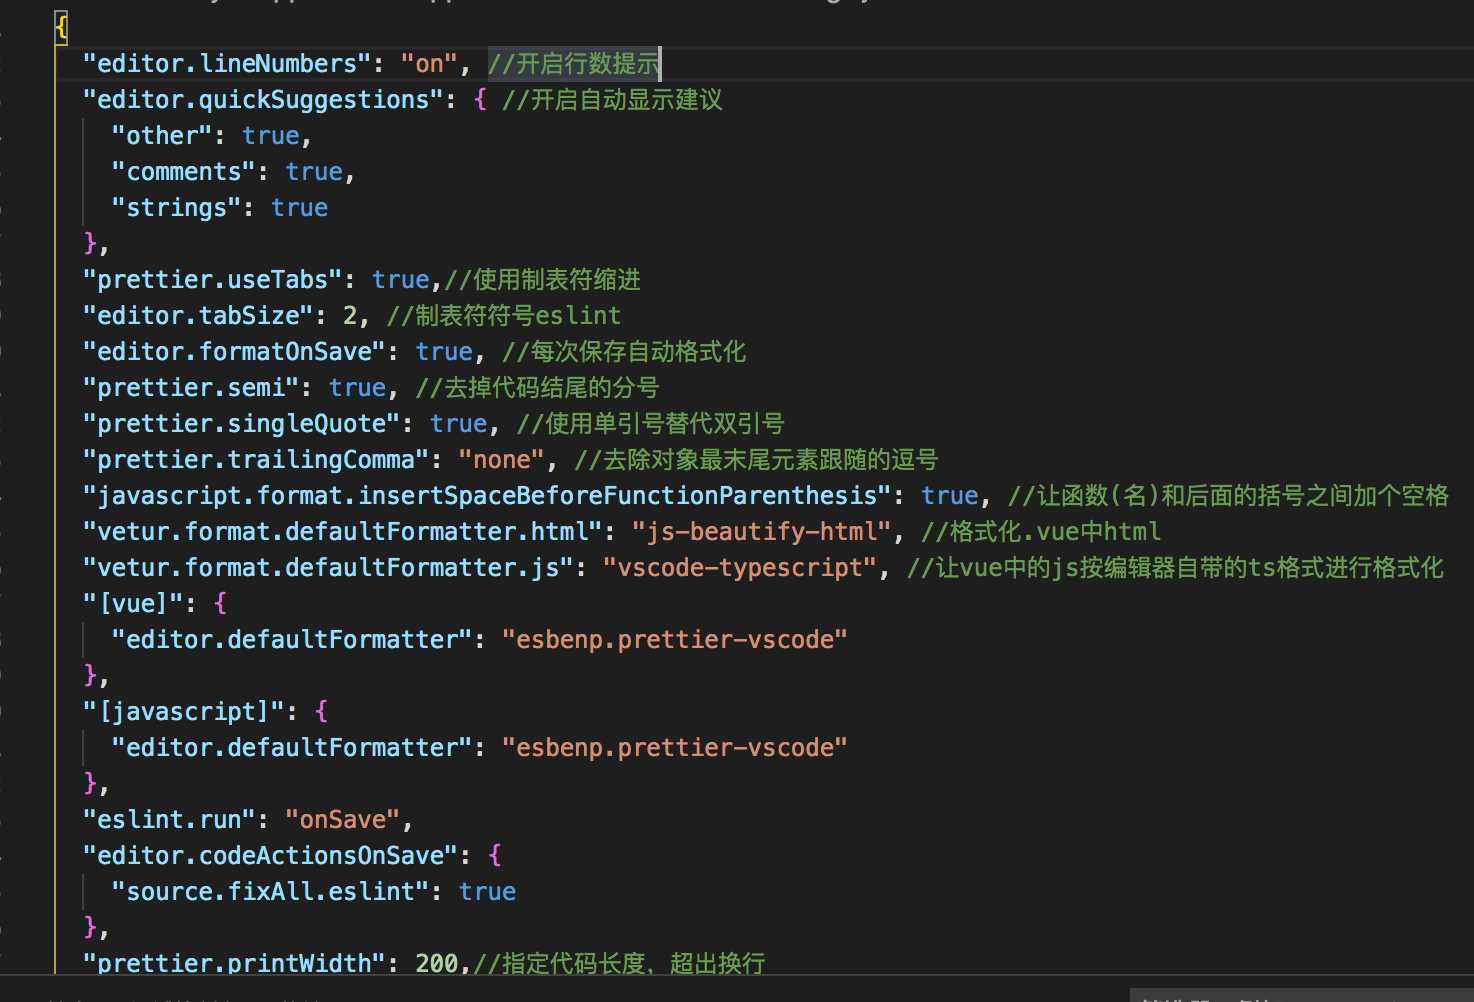
Task: Click "editor.defaultFormatter" inside the [vue] block
Action: pyautogui.click(x=292, y=640)
